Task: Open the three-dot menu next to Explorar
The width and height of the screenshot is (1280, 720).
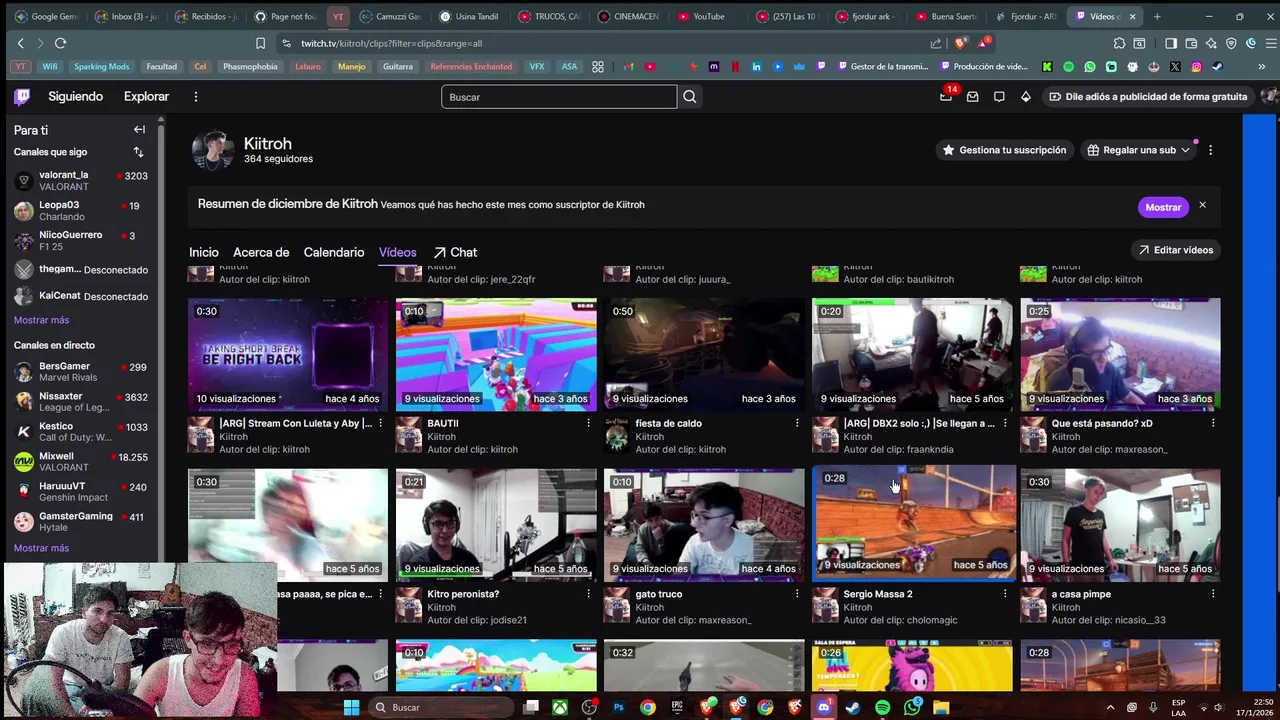Action: coord(196,97)
